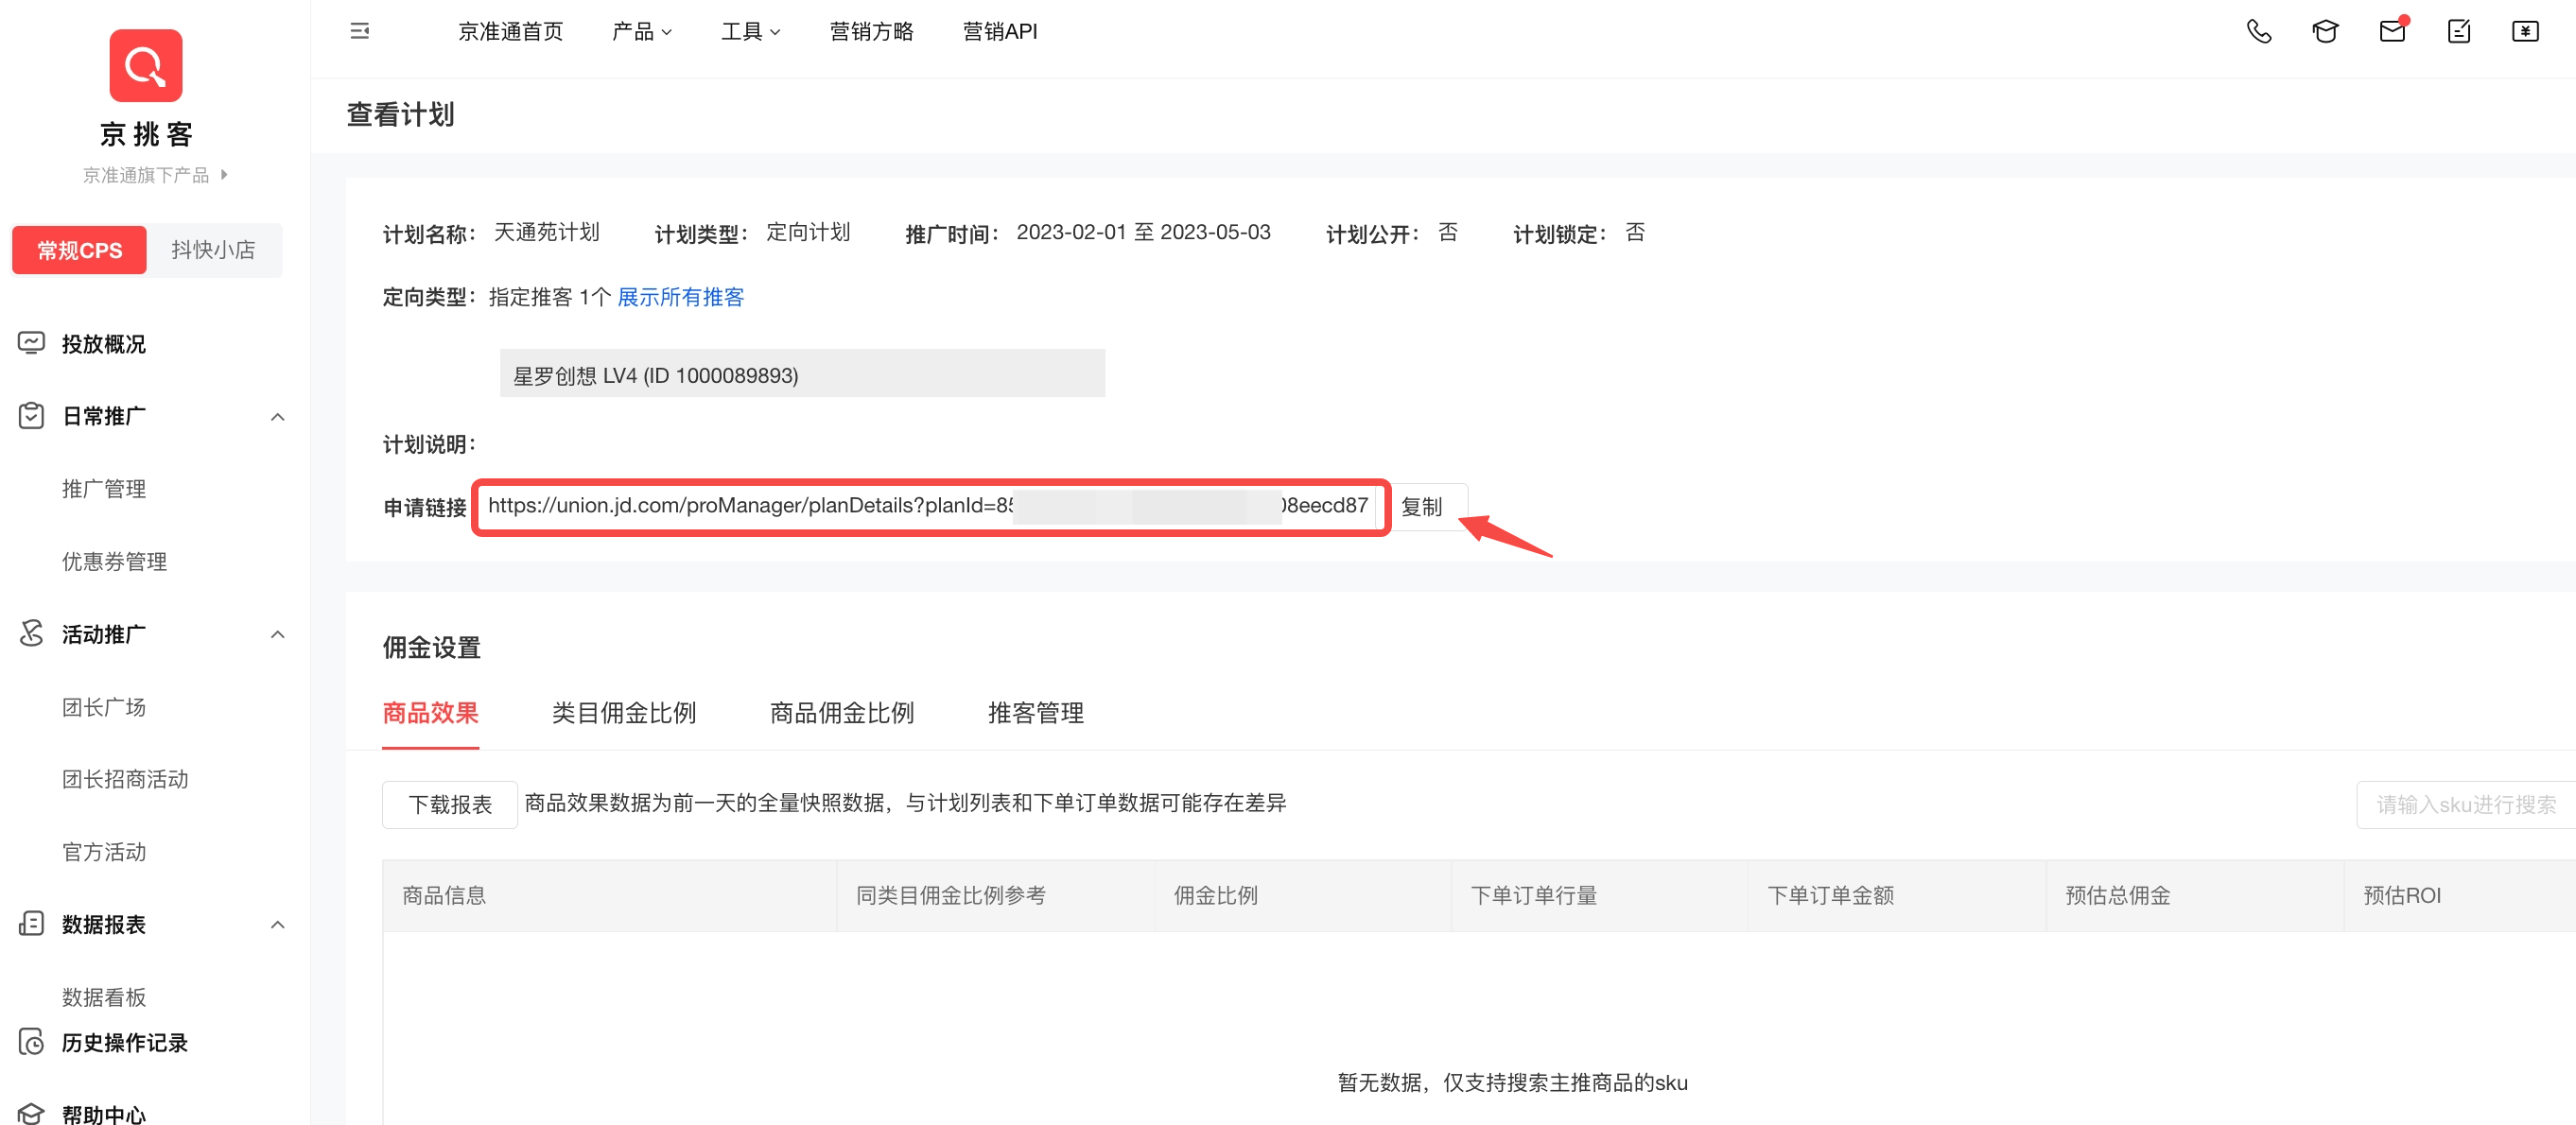Collapse the 日常推广 menu chevron
This screenshot has height=1125, width=2576.
point(278,417)
